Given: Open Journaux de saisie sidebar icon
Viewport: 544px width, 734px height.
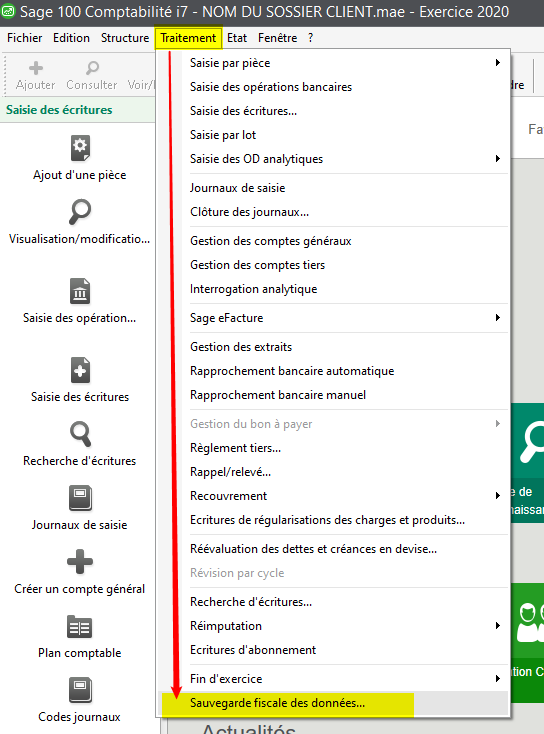Looking at the screenshot, I should coord(80,498).
